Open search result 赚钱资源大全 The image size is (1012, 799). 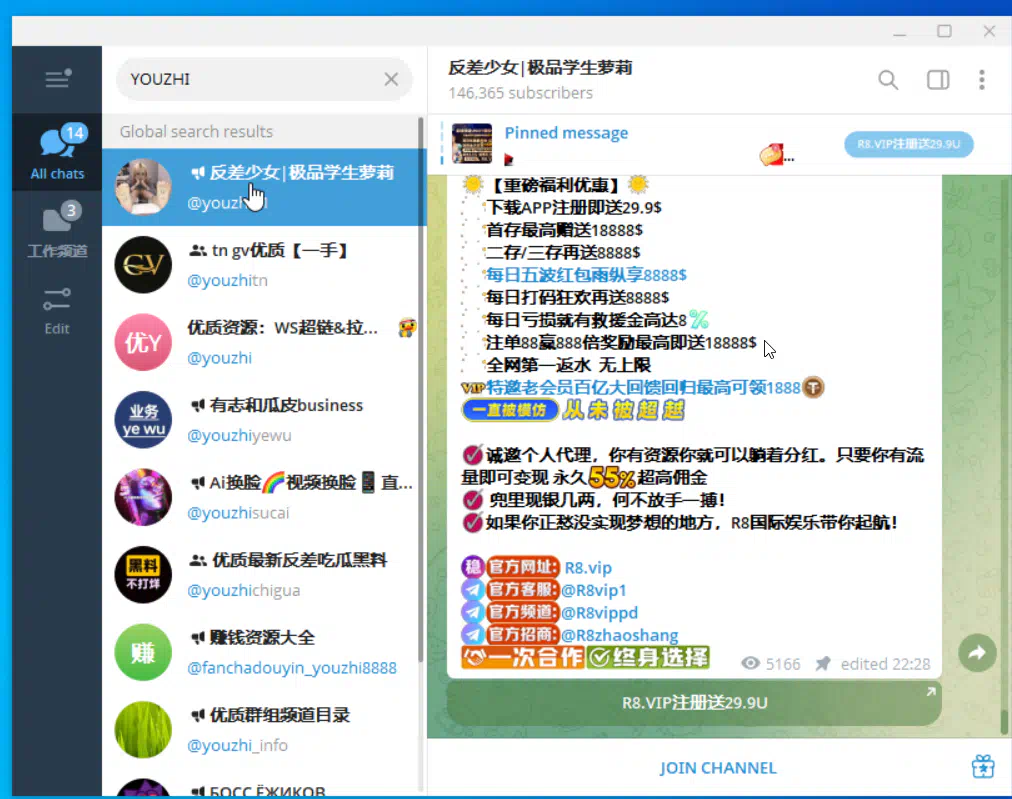click(264, 652)
